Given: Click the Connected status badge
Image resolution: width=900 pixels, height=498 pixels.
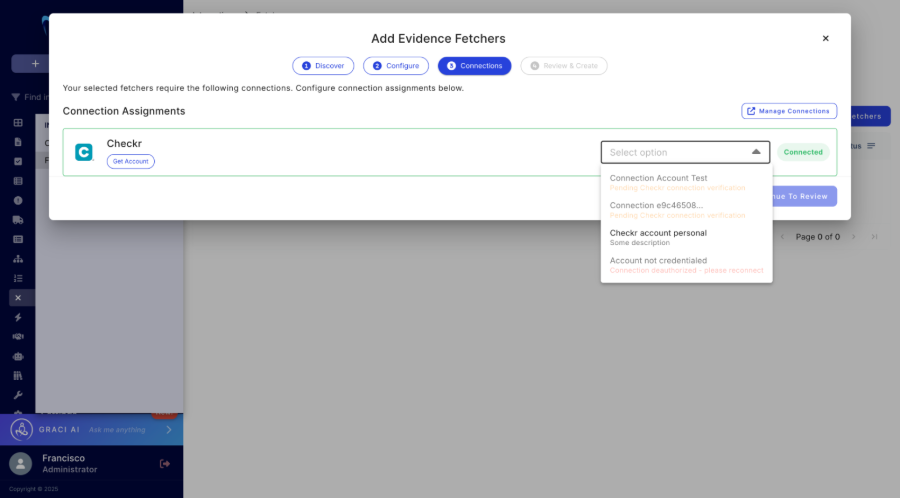Looking at the screenshot, I should coord(803,152).
